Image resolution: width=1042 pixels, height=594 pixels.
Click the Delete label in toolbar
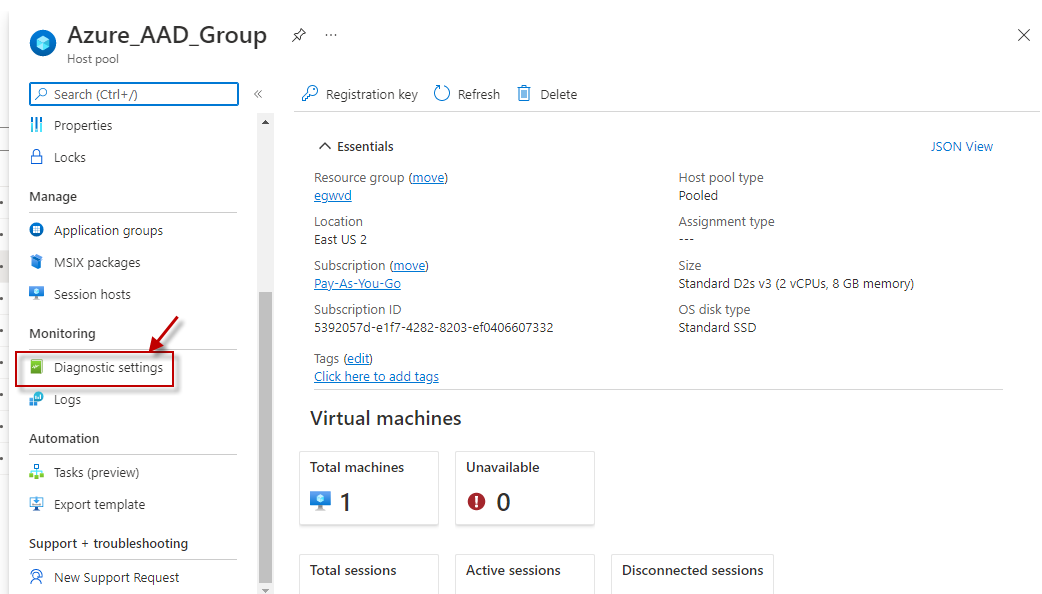pos(558,94)
